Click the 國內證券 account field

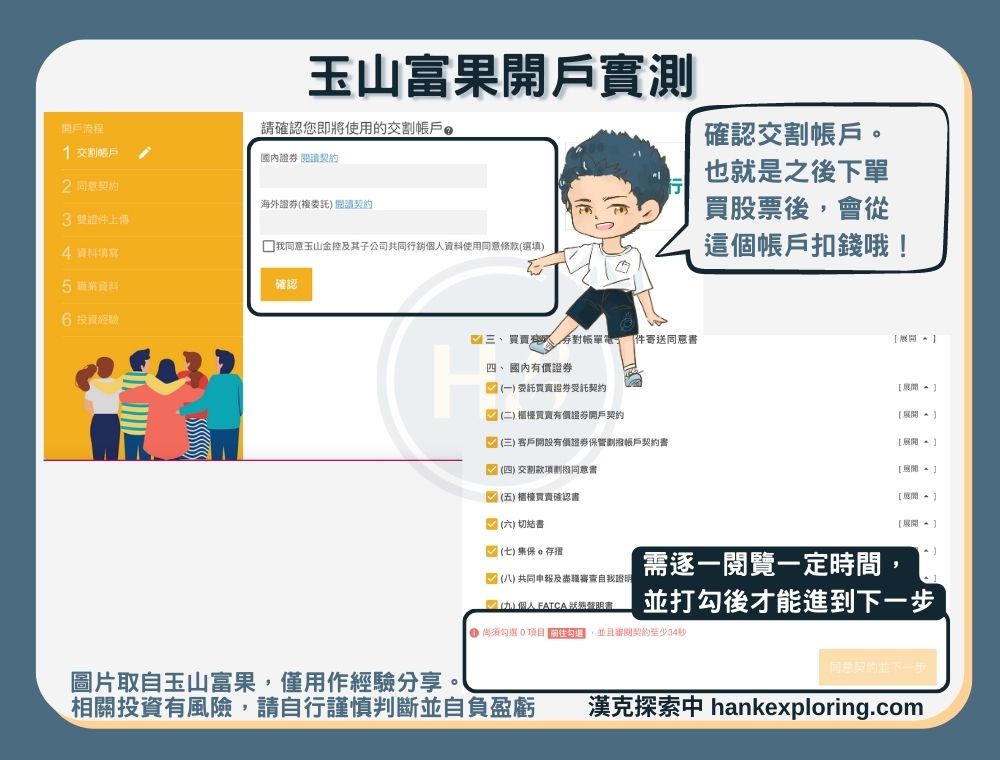(x=374, y=176)
